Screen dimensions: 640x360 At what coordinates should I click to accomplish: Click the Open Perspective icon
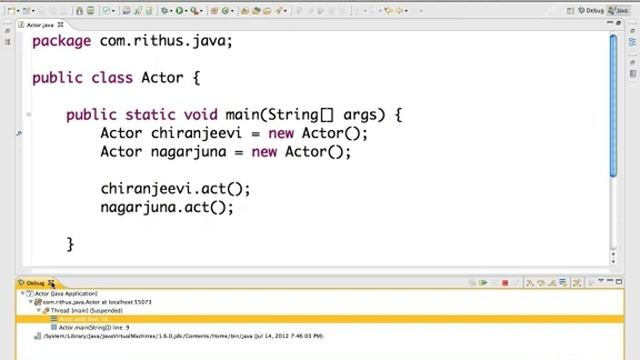tap(570, 11)
